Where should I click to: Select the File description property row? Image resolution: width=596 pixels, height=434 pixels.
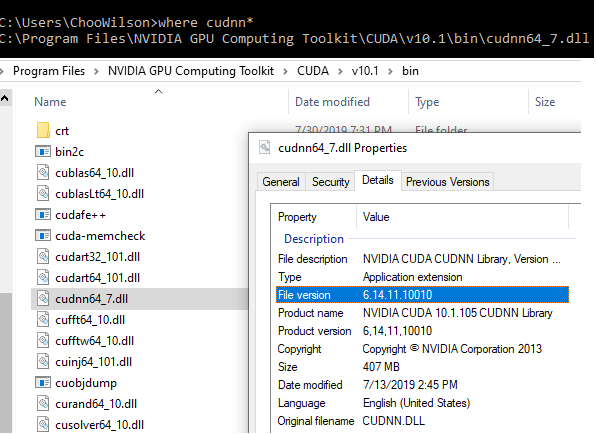[422, 259]
